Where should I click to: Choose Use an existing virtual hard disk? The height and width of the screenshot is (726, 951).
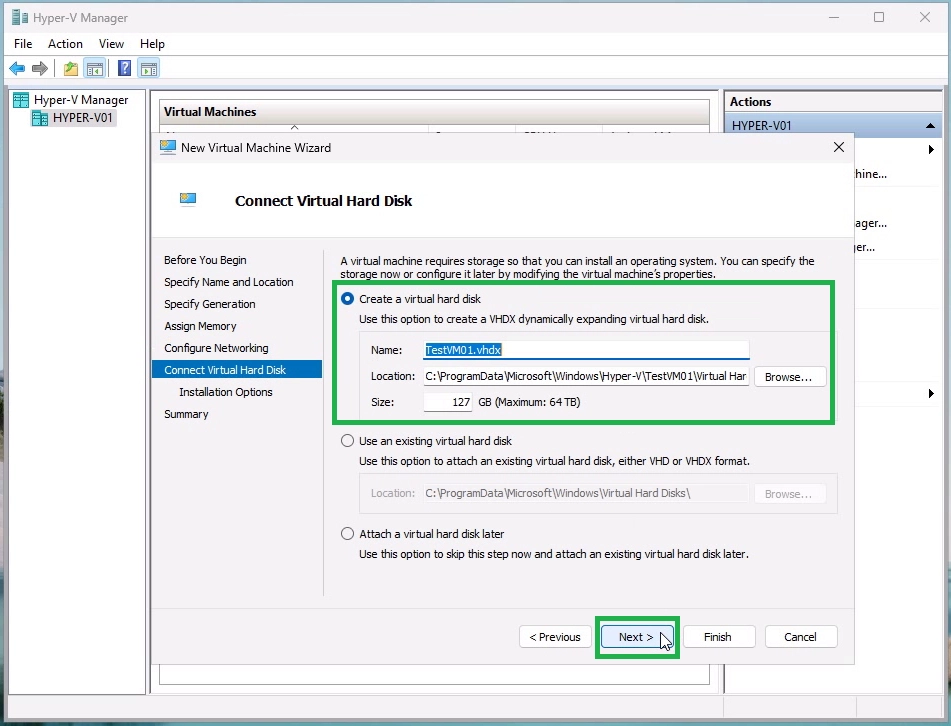pos(348,441)
